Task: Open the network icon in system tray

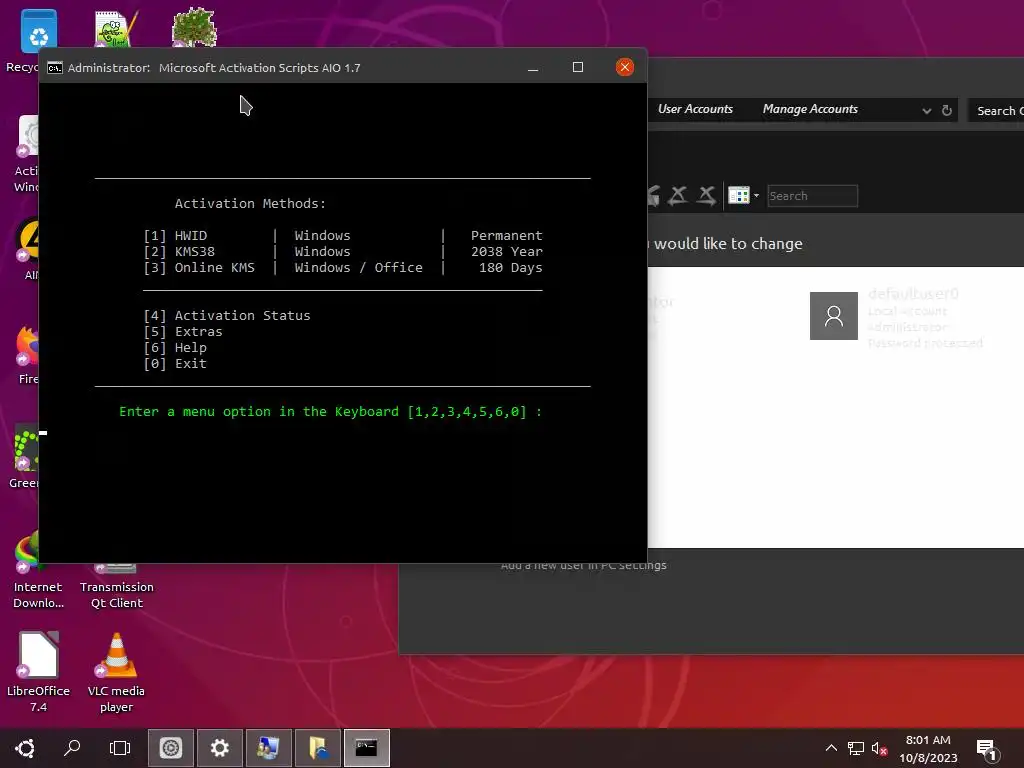Action: (x=856, y=748)
